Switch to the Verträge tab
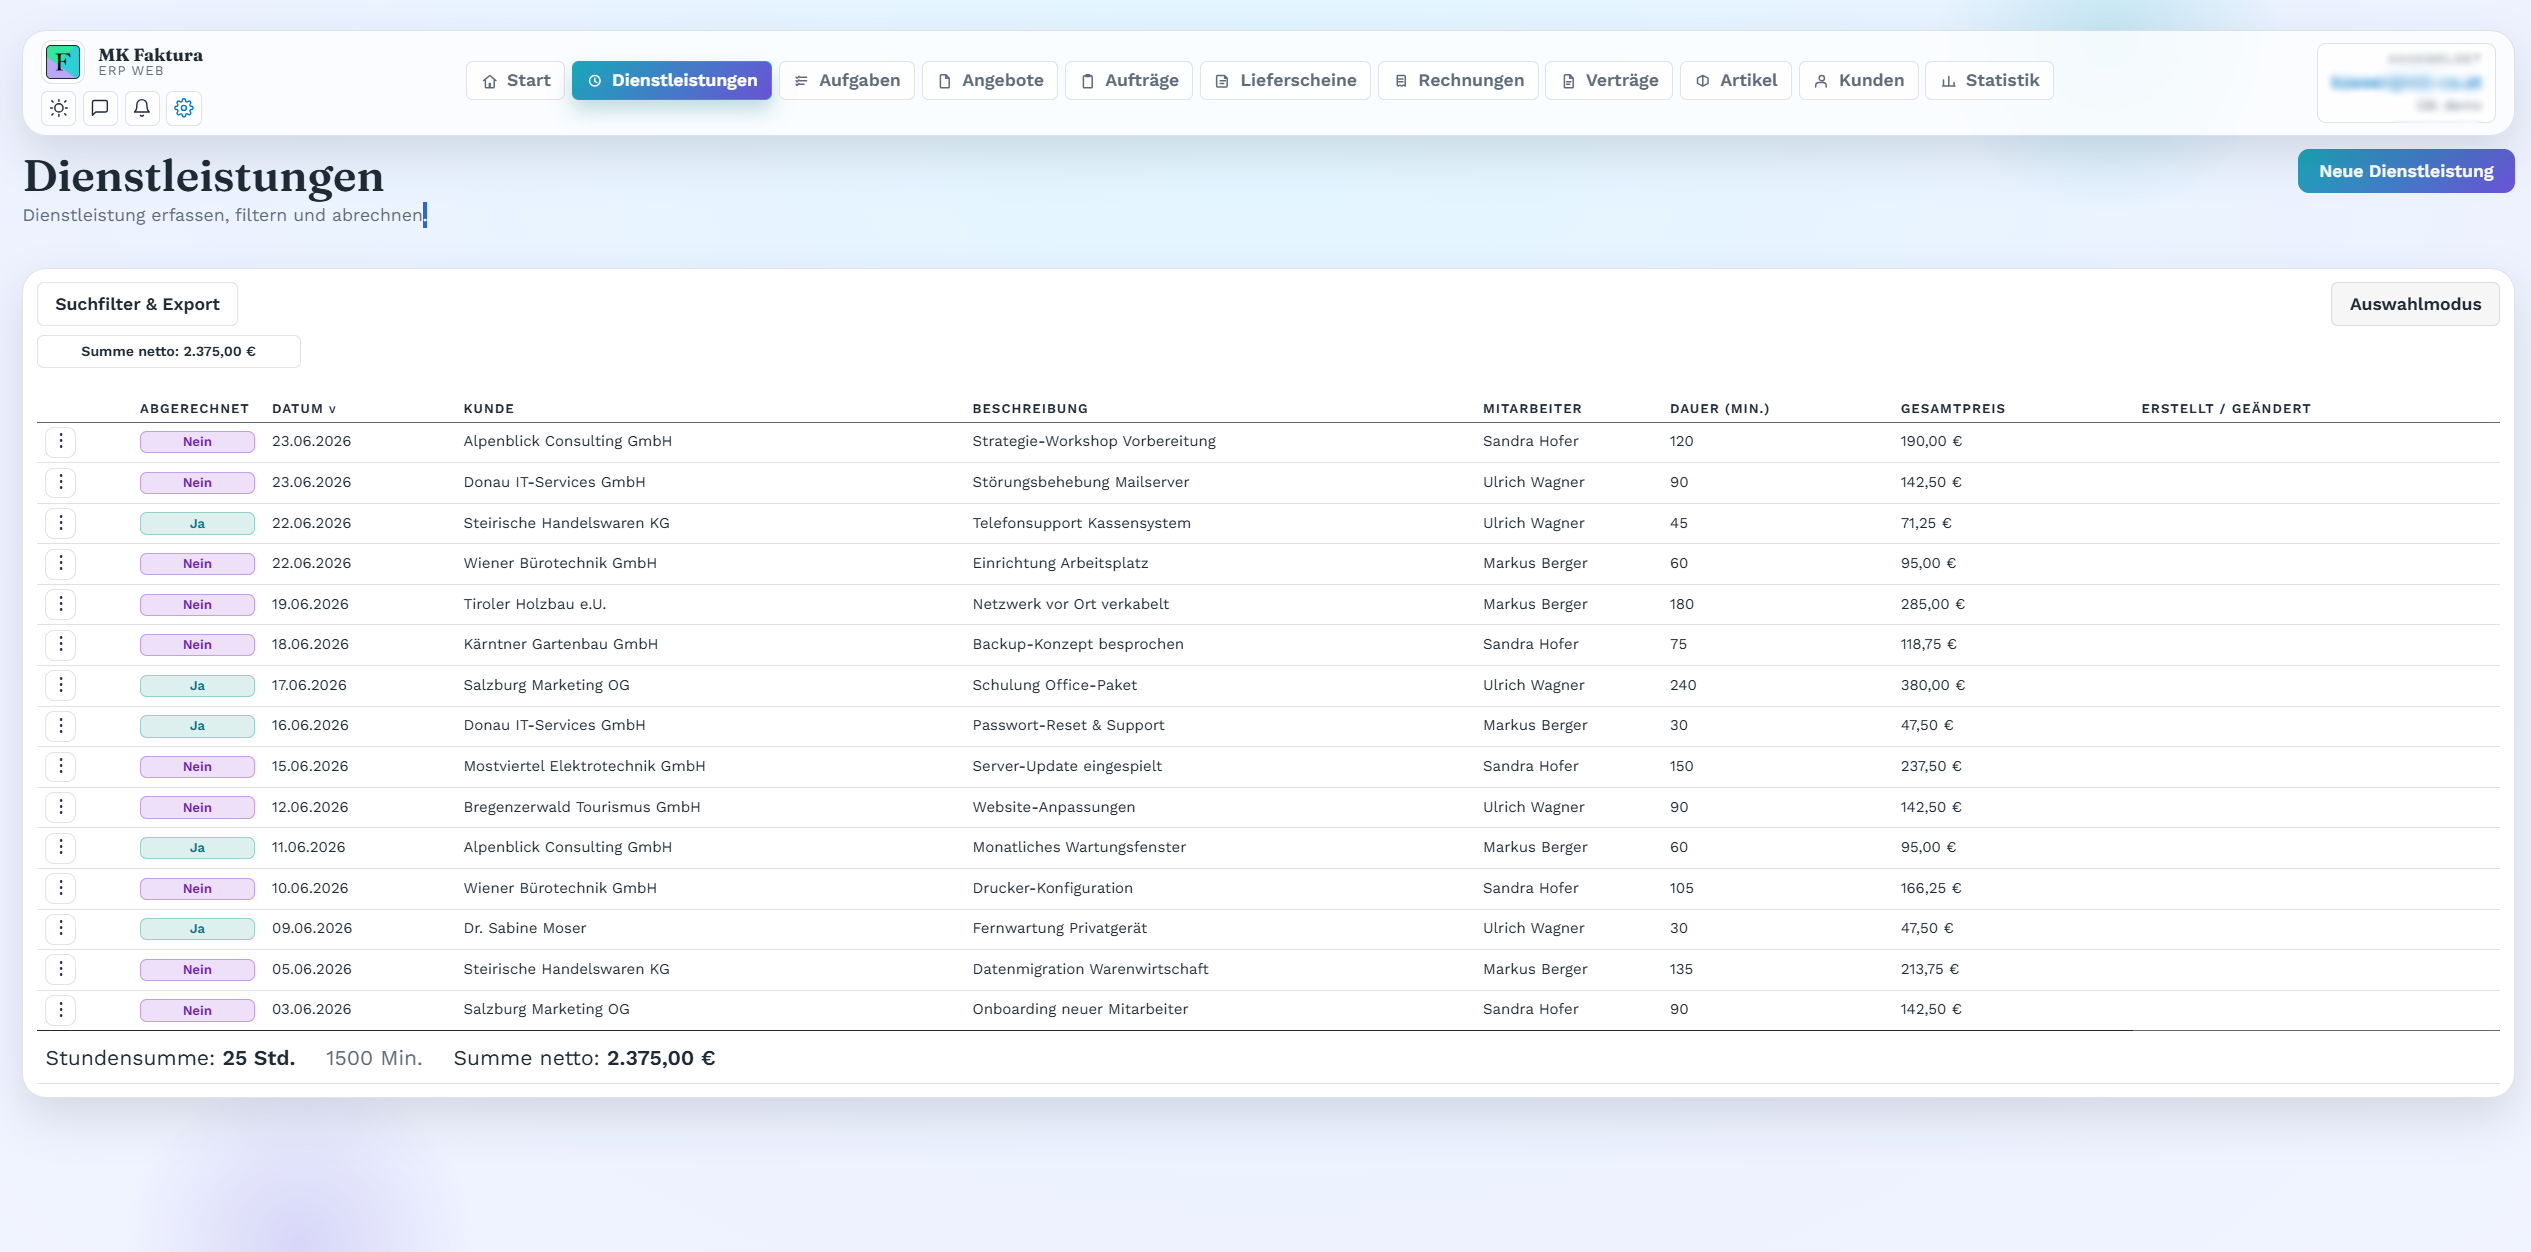Image resolution: width=2531 pixels, height=1252 pixels. coord(1609,80)
